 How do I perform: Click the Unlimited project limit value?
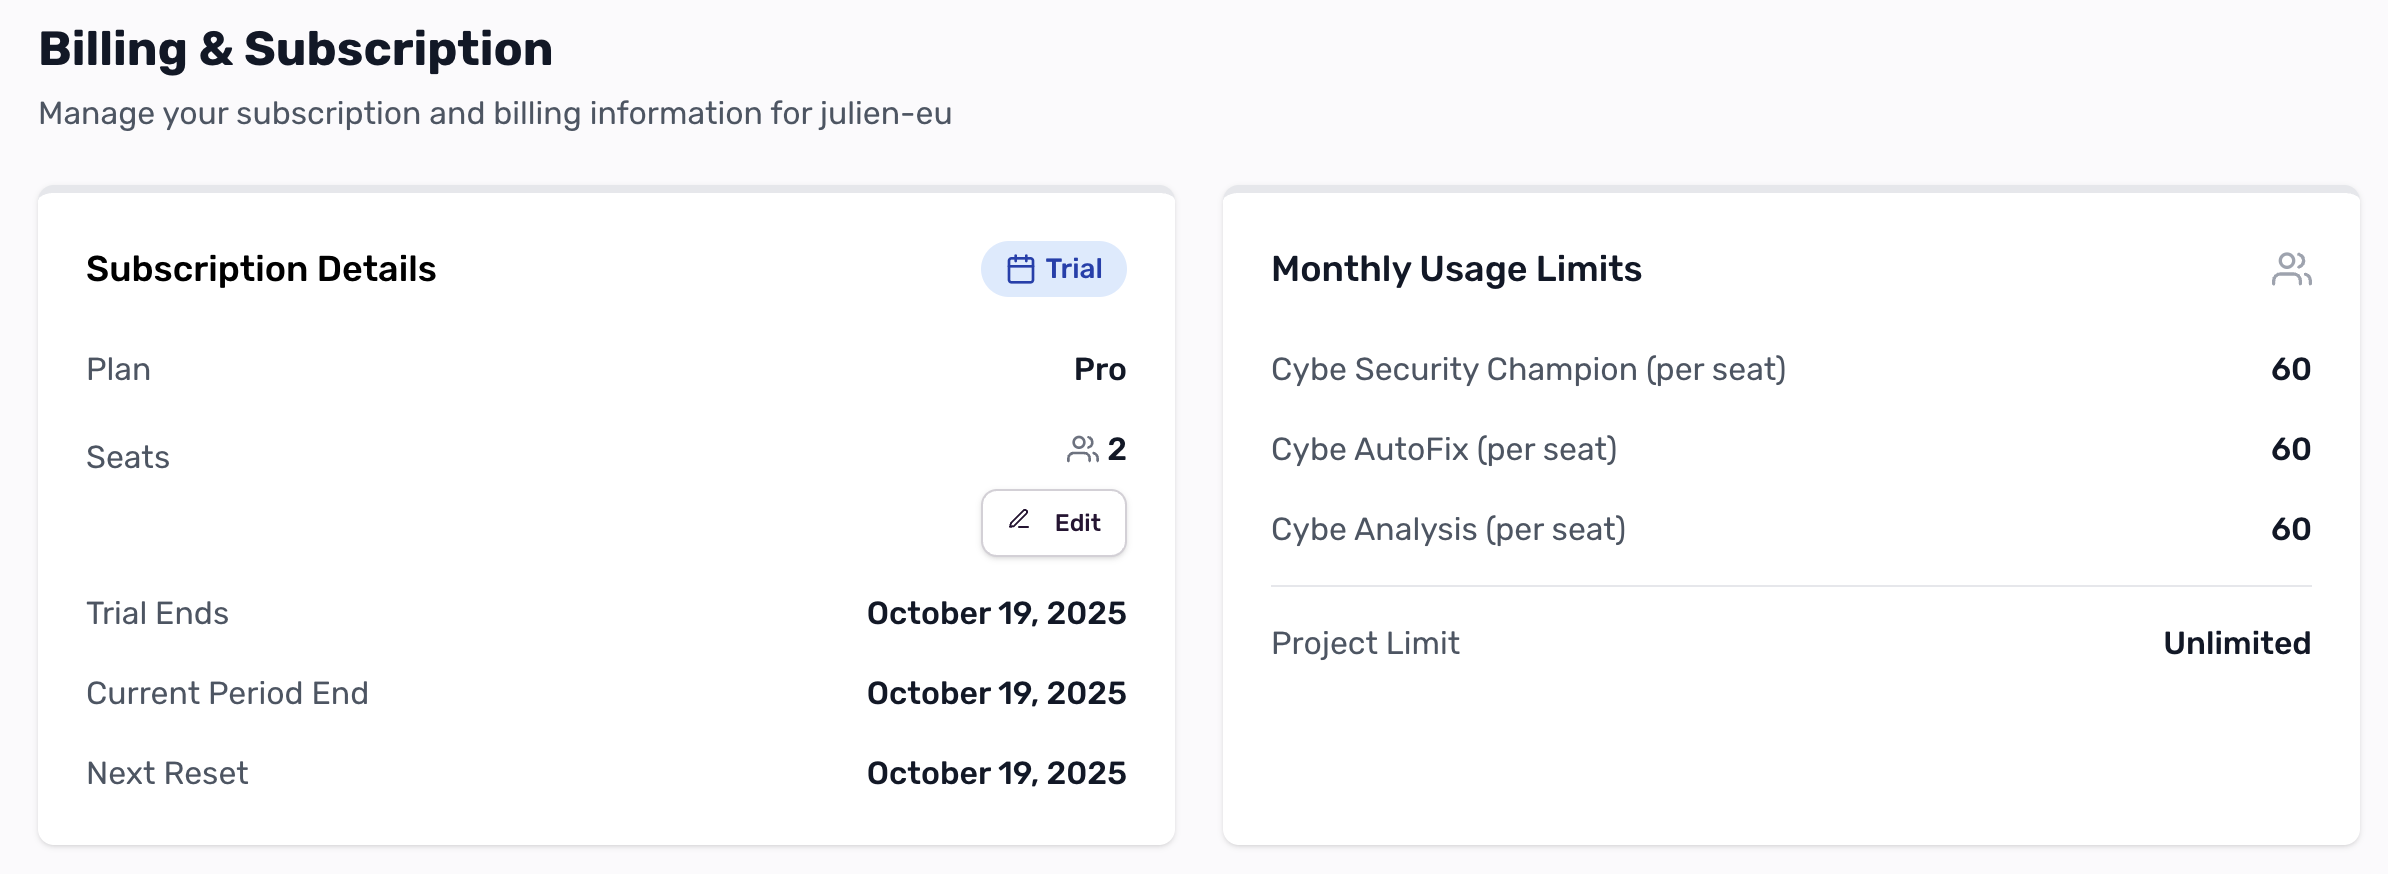[2237, 643]
